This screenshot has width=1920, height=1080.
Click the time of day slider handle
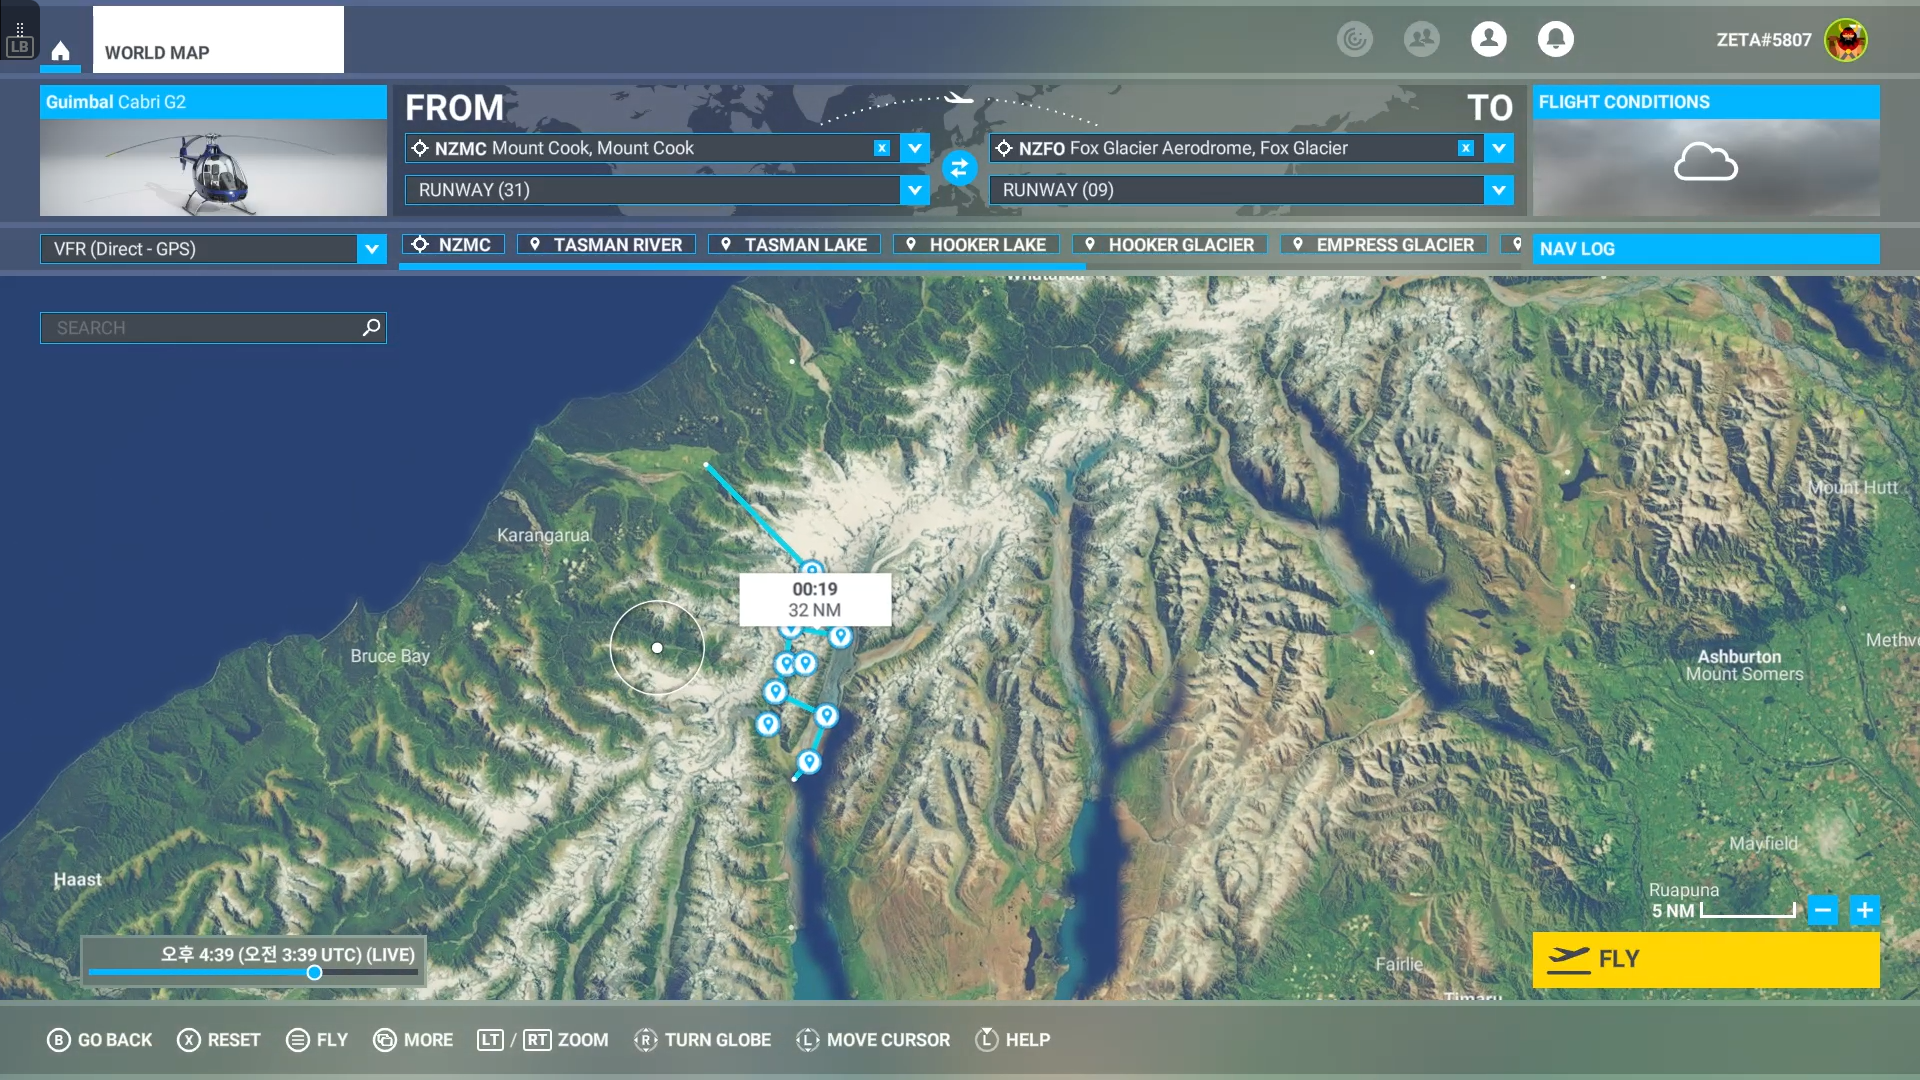(x=314, y=973)
